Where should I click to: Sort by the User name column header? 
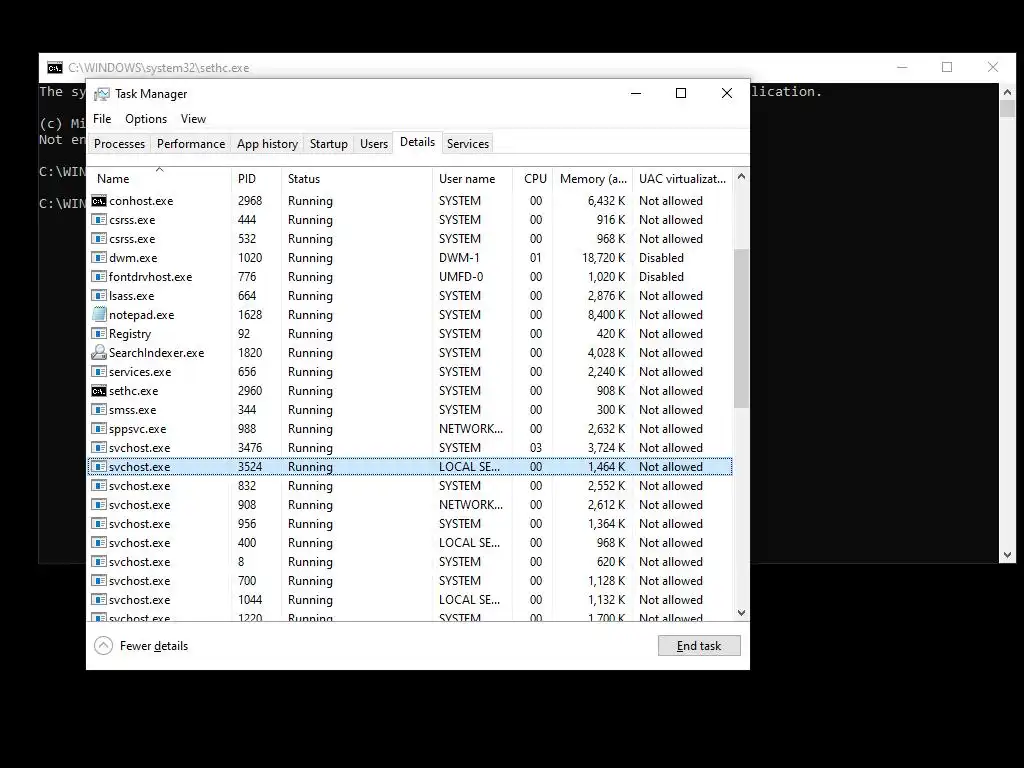472,178
